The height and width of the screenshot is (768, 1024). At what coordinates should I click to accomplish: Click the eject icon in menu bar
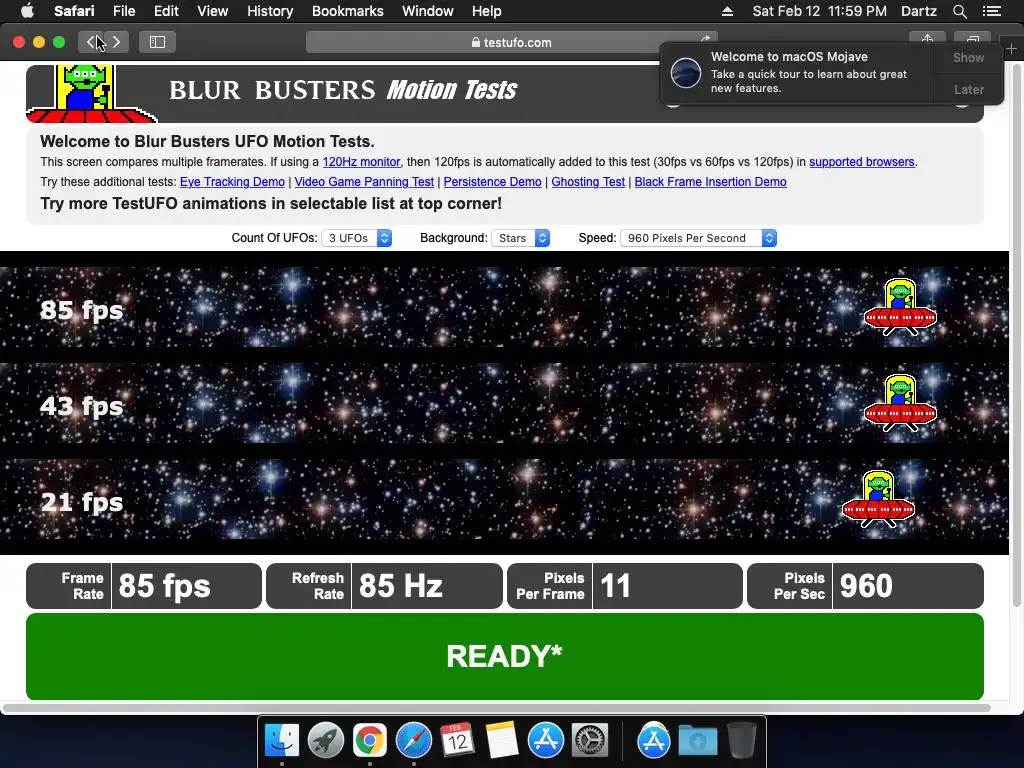tap(727, 11)
